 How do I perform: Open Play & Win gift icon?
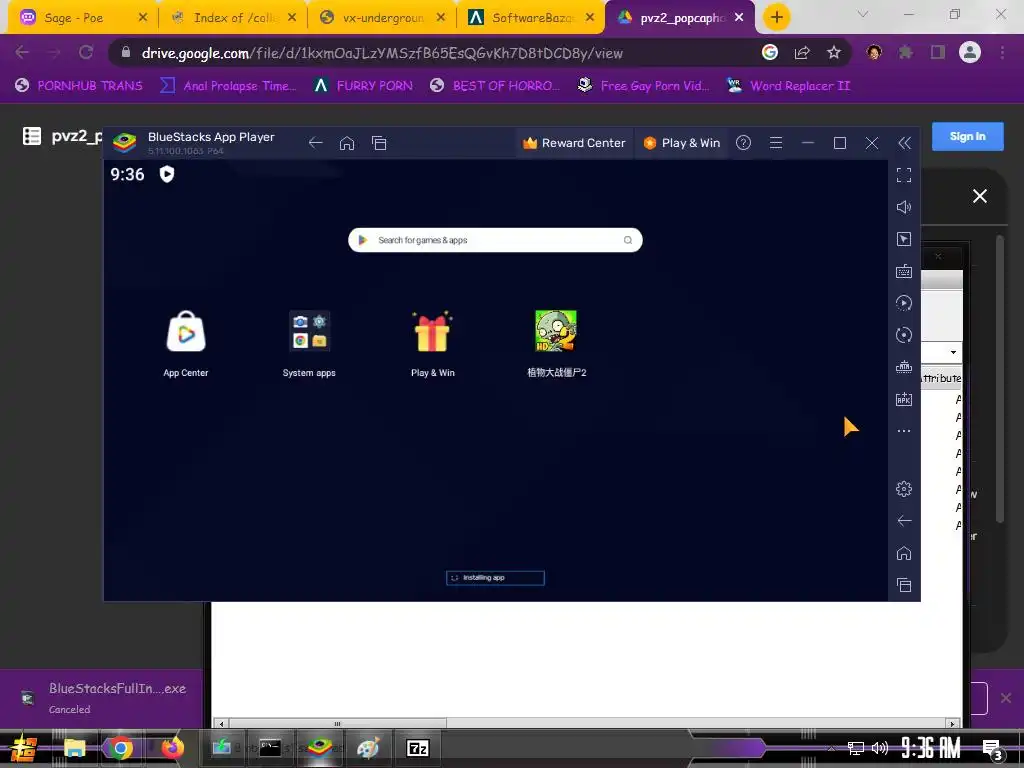point(432,332)
